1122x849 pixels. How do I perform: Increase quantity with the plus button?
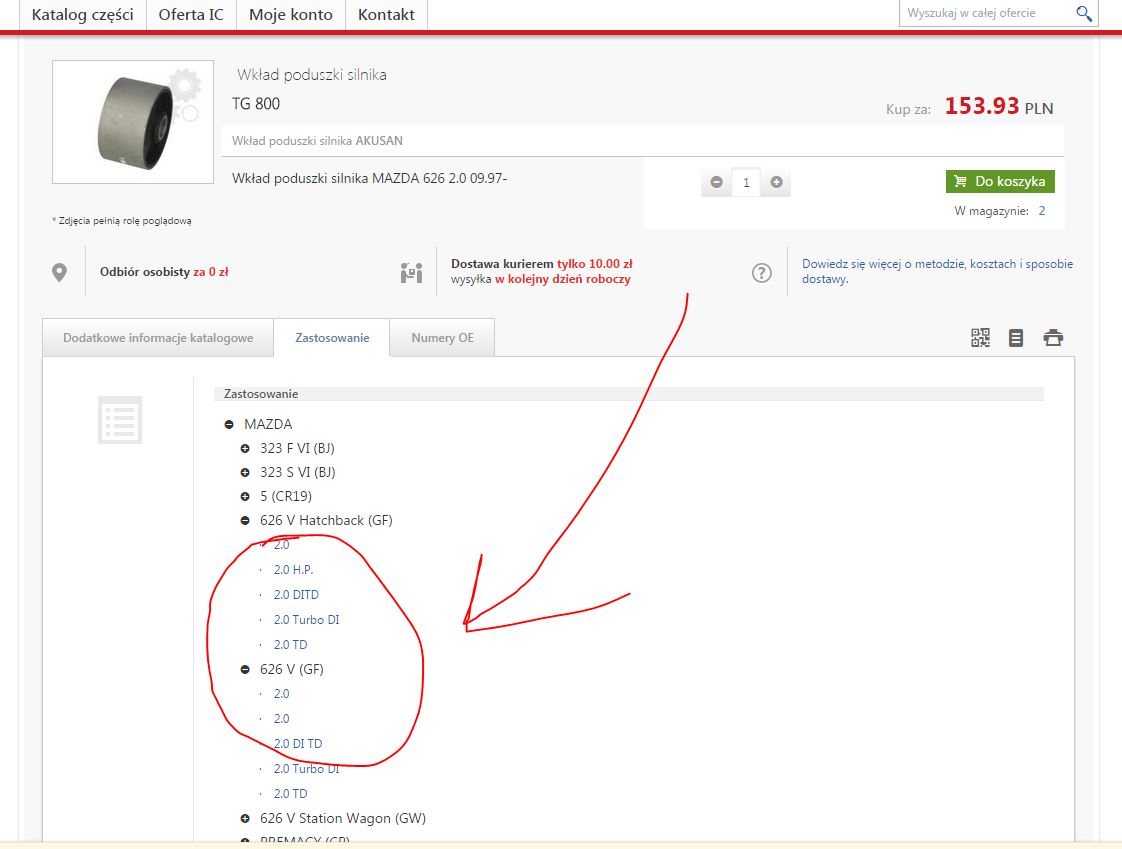(x=776, y=182)
